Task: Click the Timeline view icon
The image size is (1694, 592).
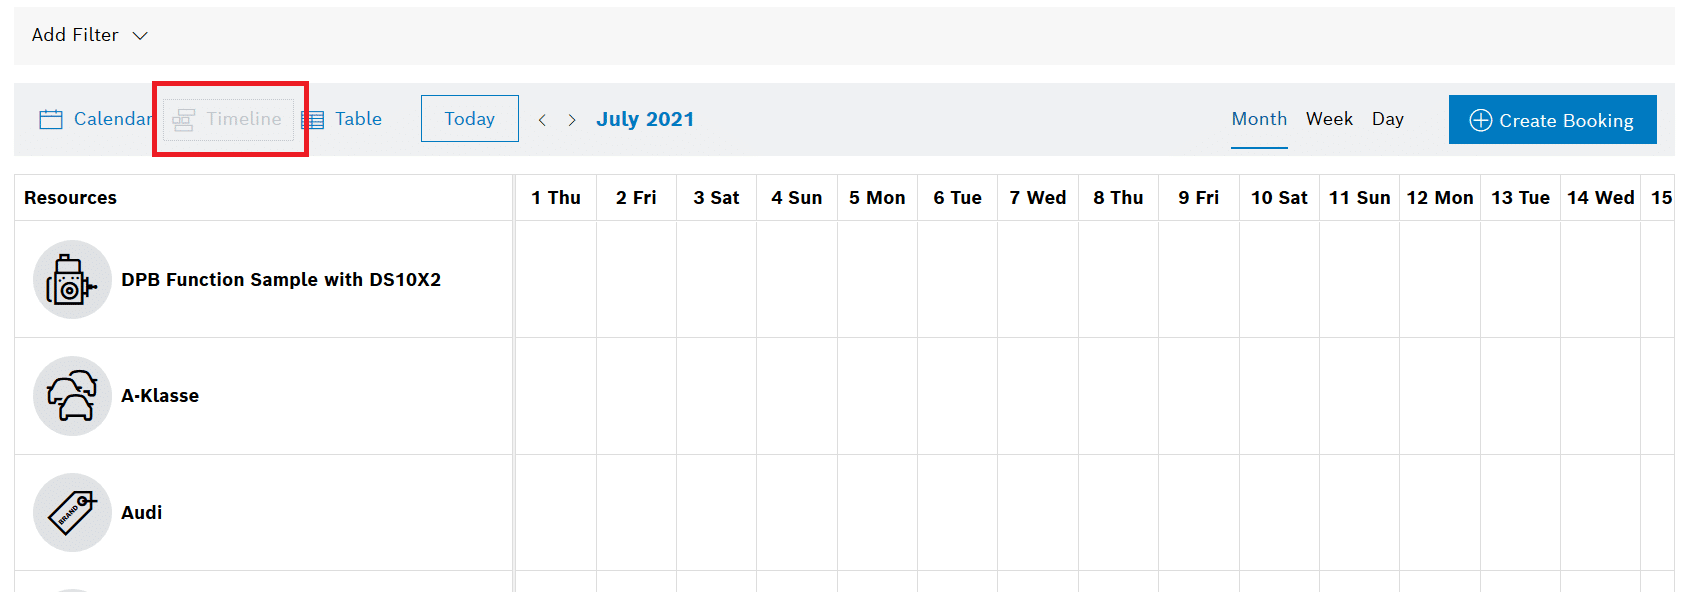Action: (x=183, y=120)
